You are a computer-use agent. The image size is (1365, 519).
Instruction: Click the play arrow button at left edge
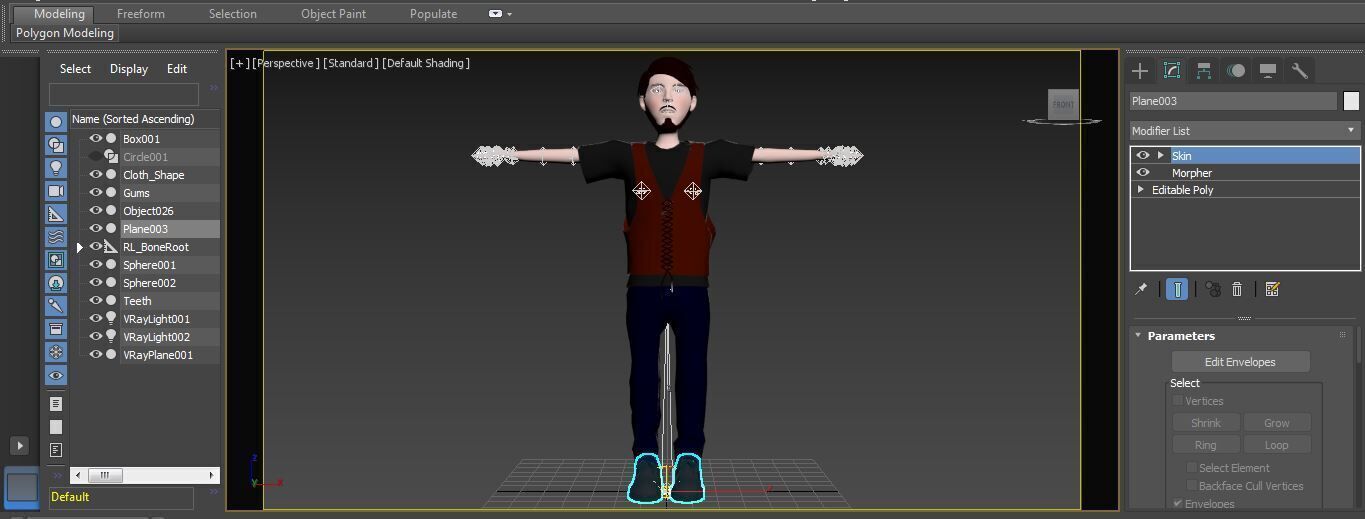point(19,445)
